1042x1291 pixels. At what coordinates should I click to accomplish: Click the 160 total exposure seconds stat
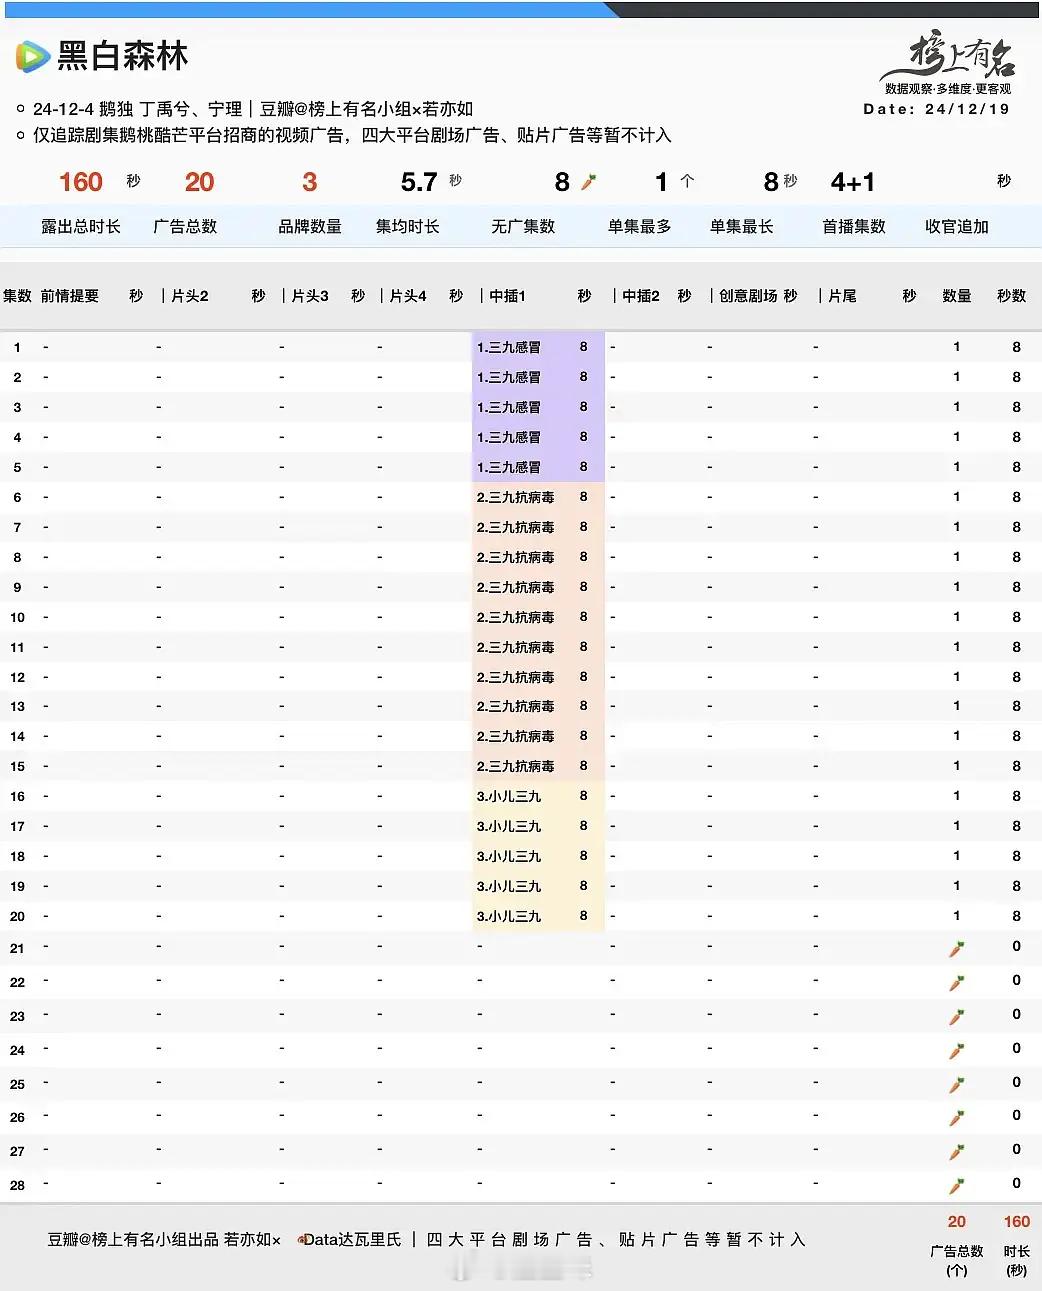80,182
